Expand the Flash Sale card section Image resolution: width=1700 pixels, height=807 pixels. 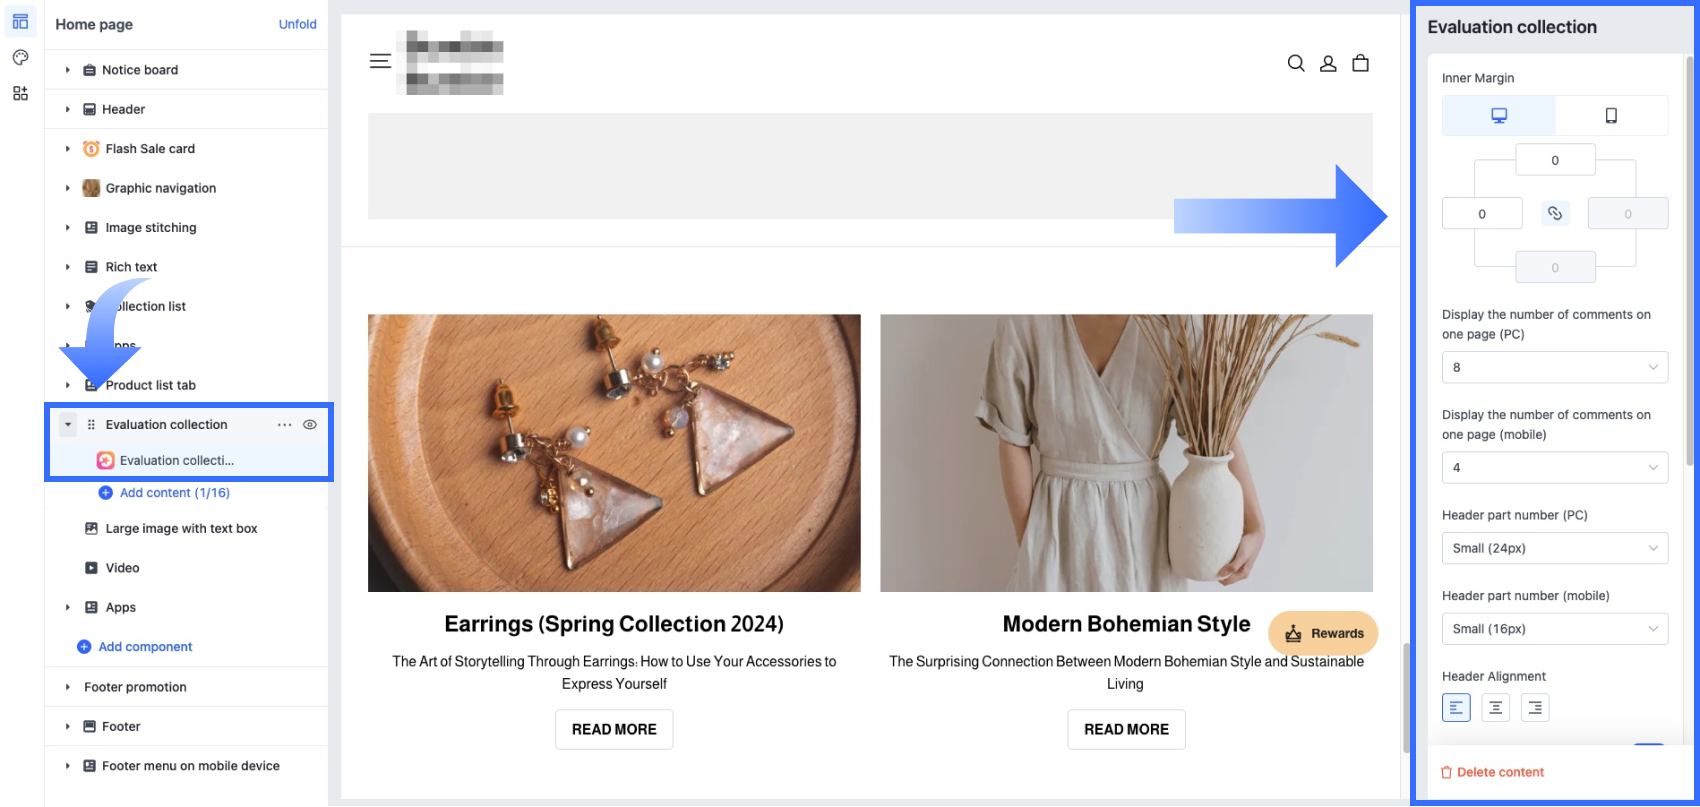(x=67, y=149)
